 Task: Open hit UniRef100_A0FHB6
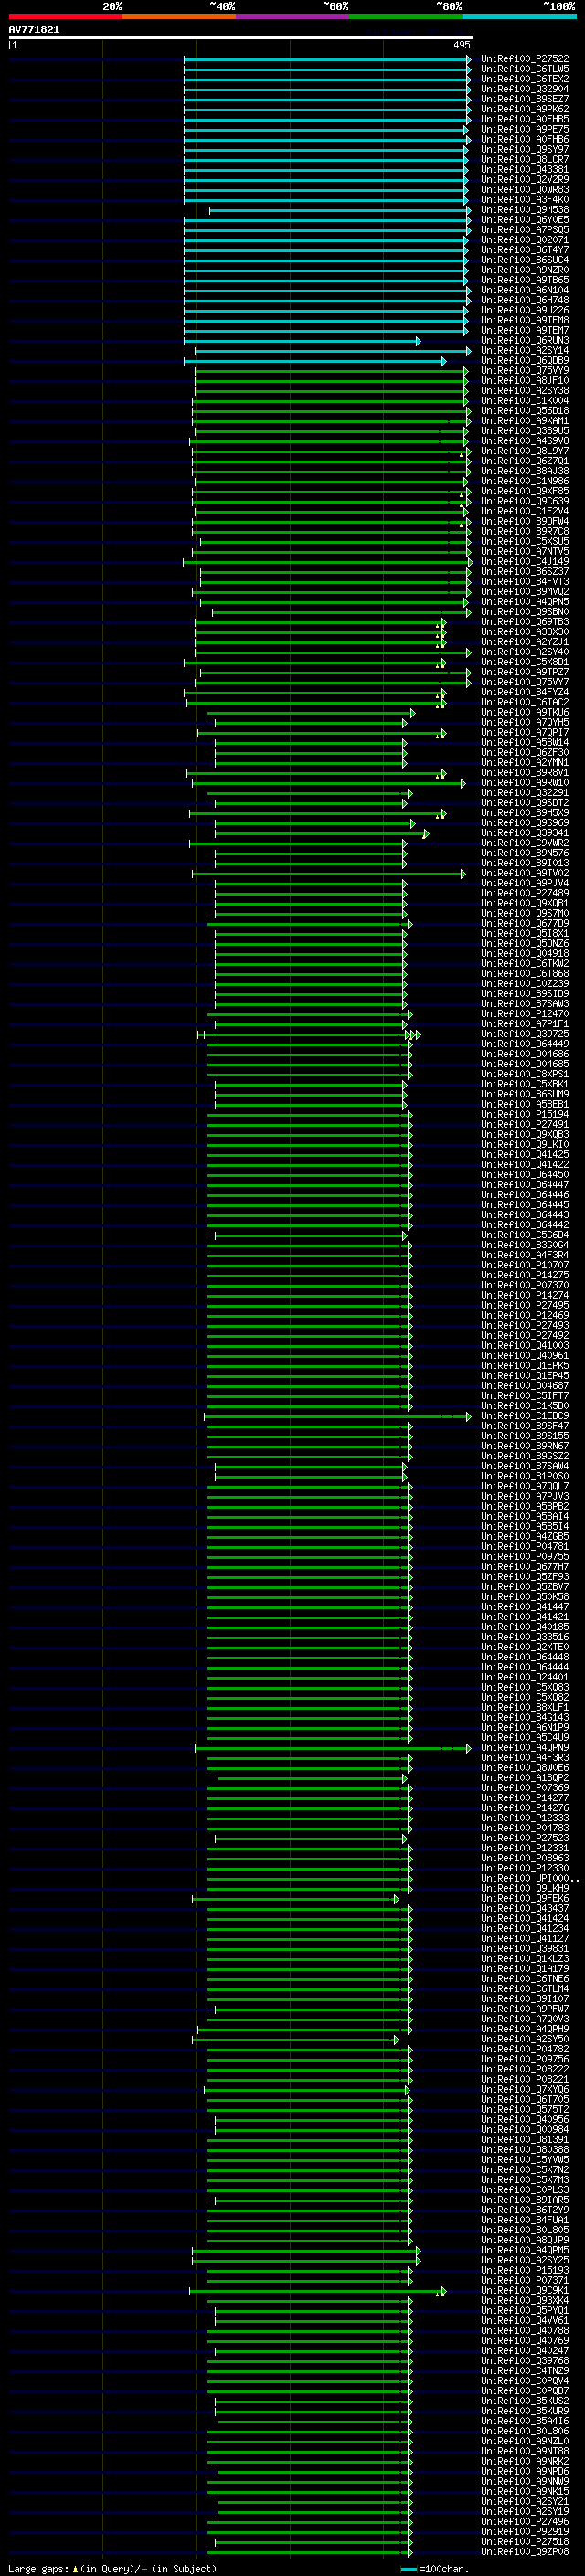tap(524, 139)
